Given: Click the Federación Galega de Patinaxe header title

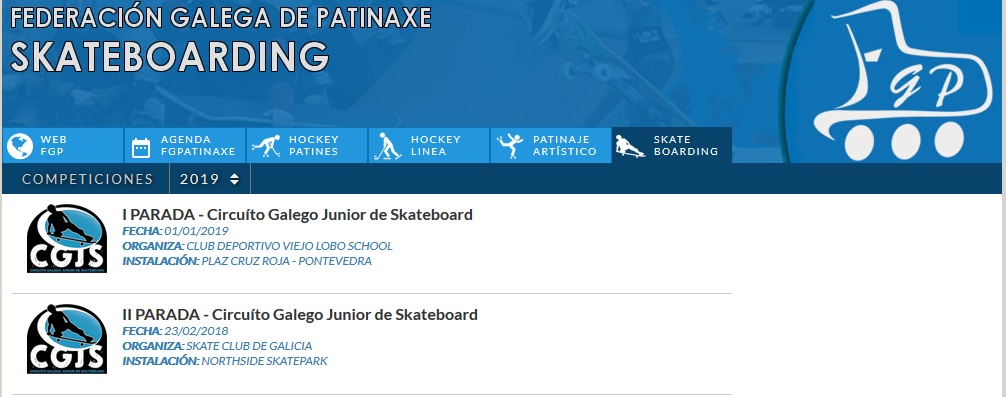Looking at the screenshot, I should pyautogui.click(x=221, y=17).
